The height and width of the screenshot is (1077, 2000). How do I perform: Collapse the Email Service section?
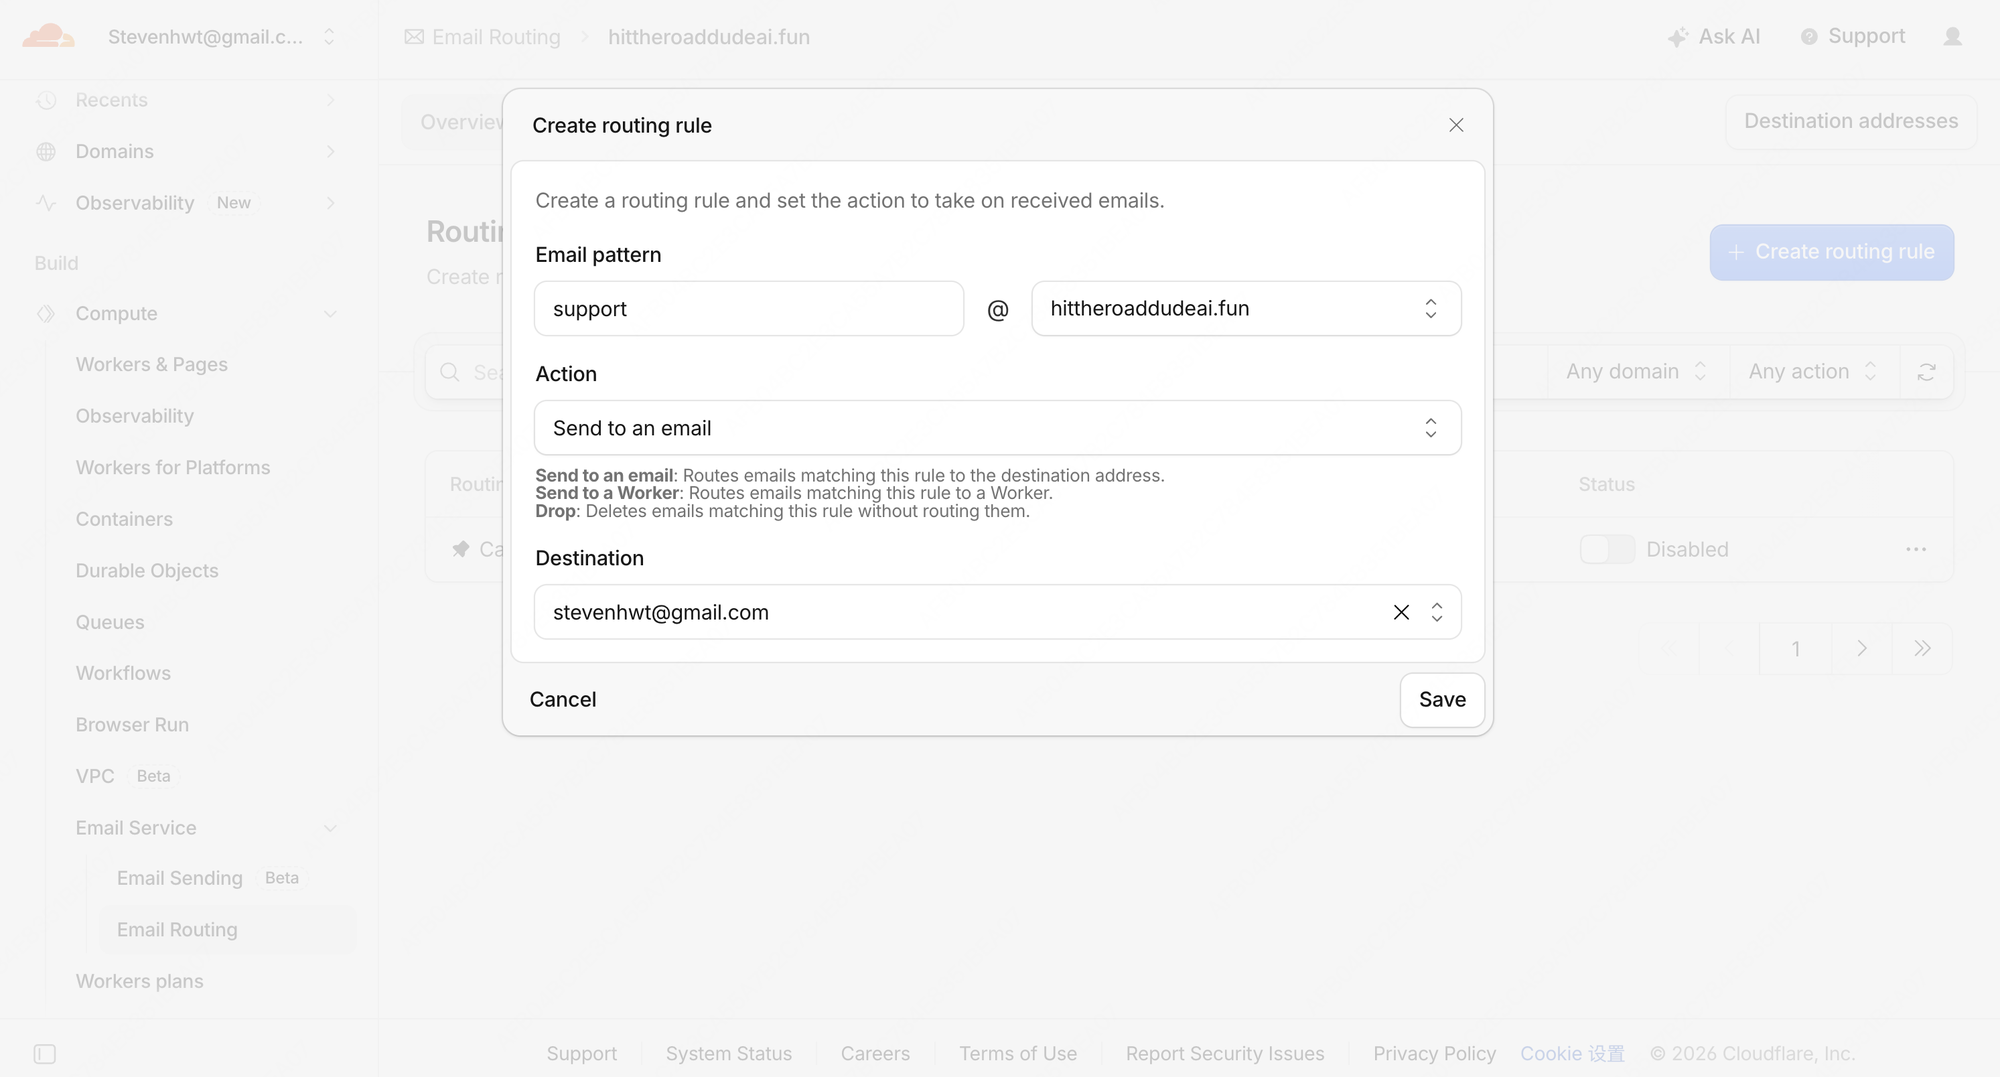[330, 828]
